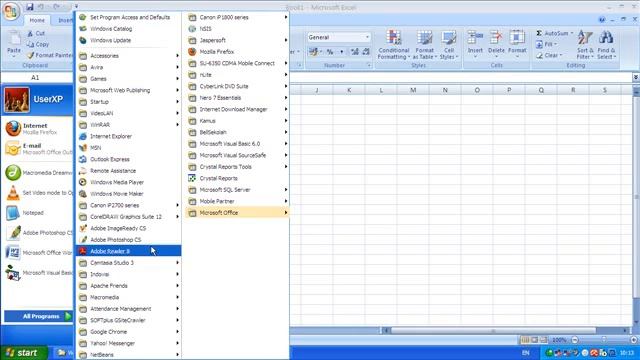Open Internet Download Manager menu entry
This screenshot has height=360, width=640.
pyautogui.click(x=237, y=109)
